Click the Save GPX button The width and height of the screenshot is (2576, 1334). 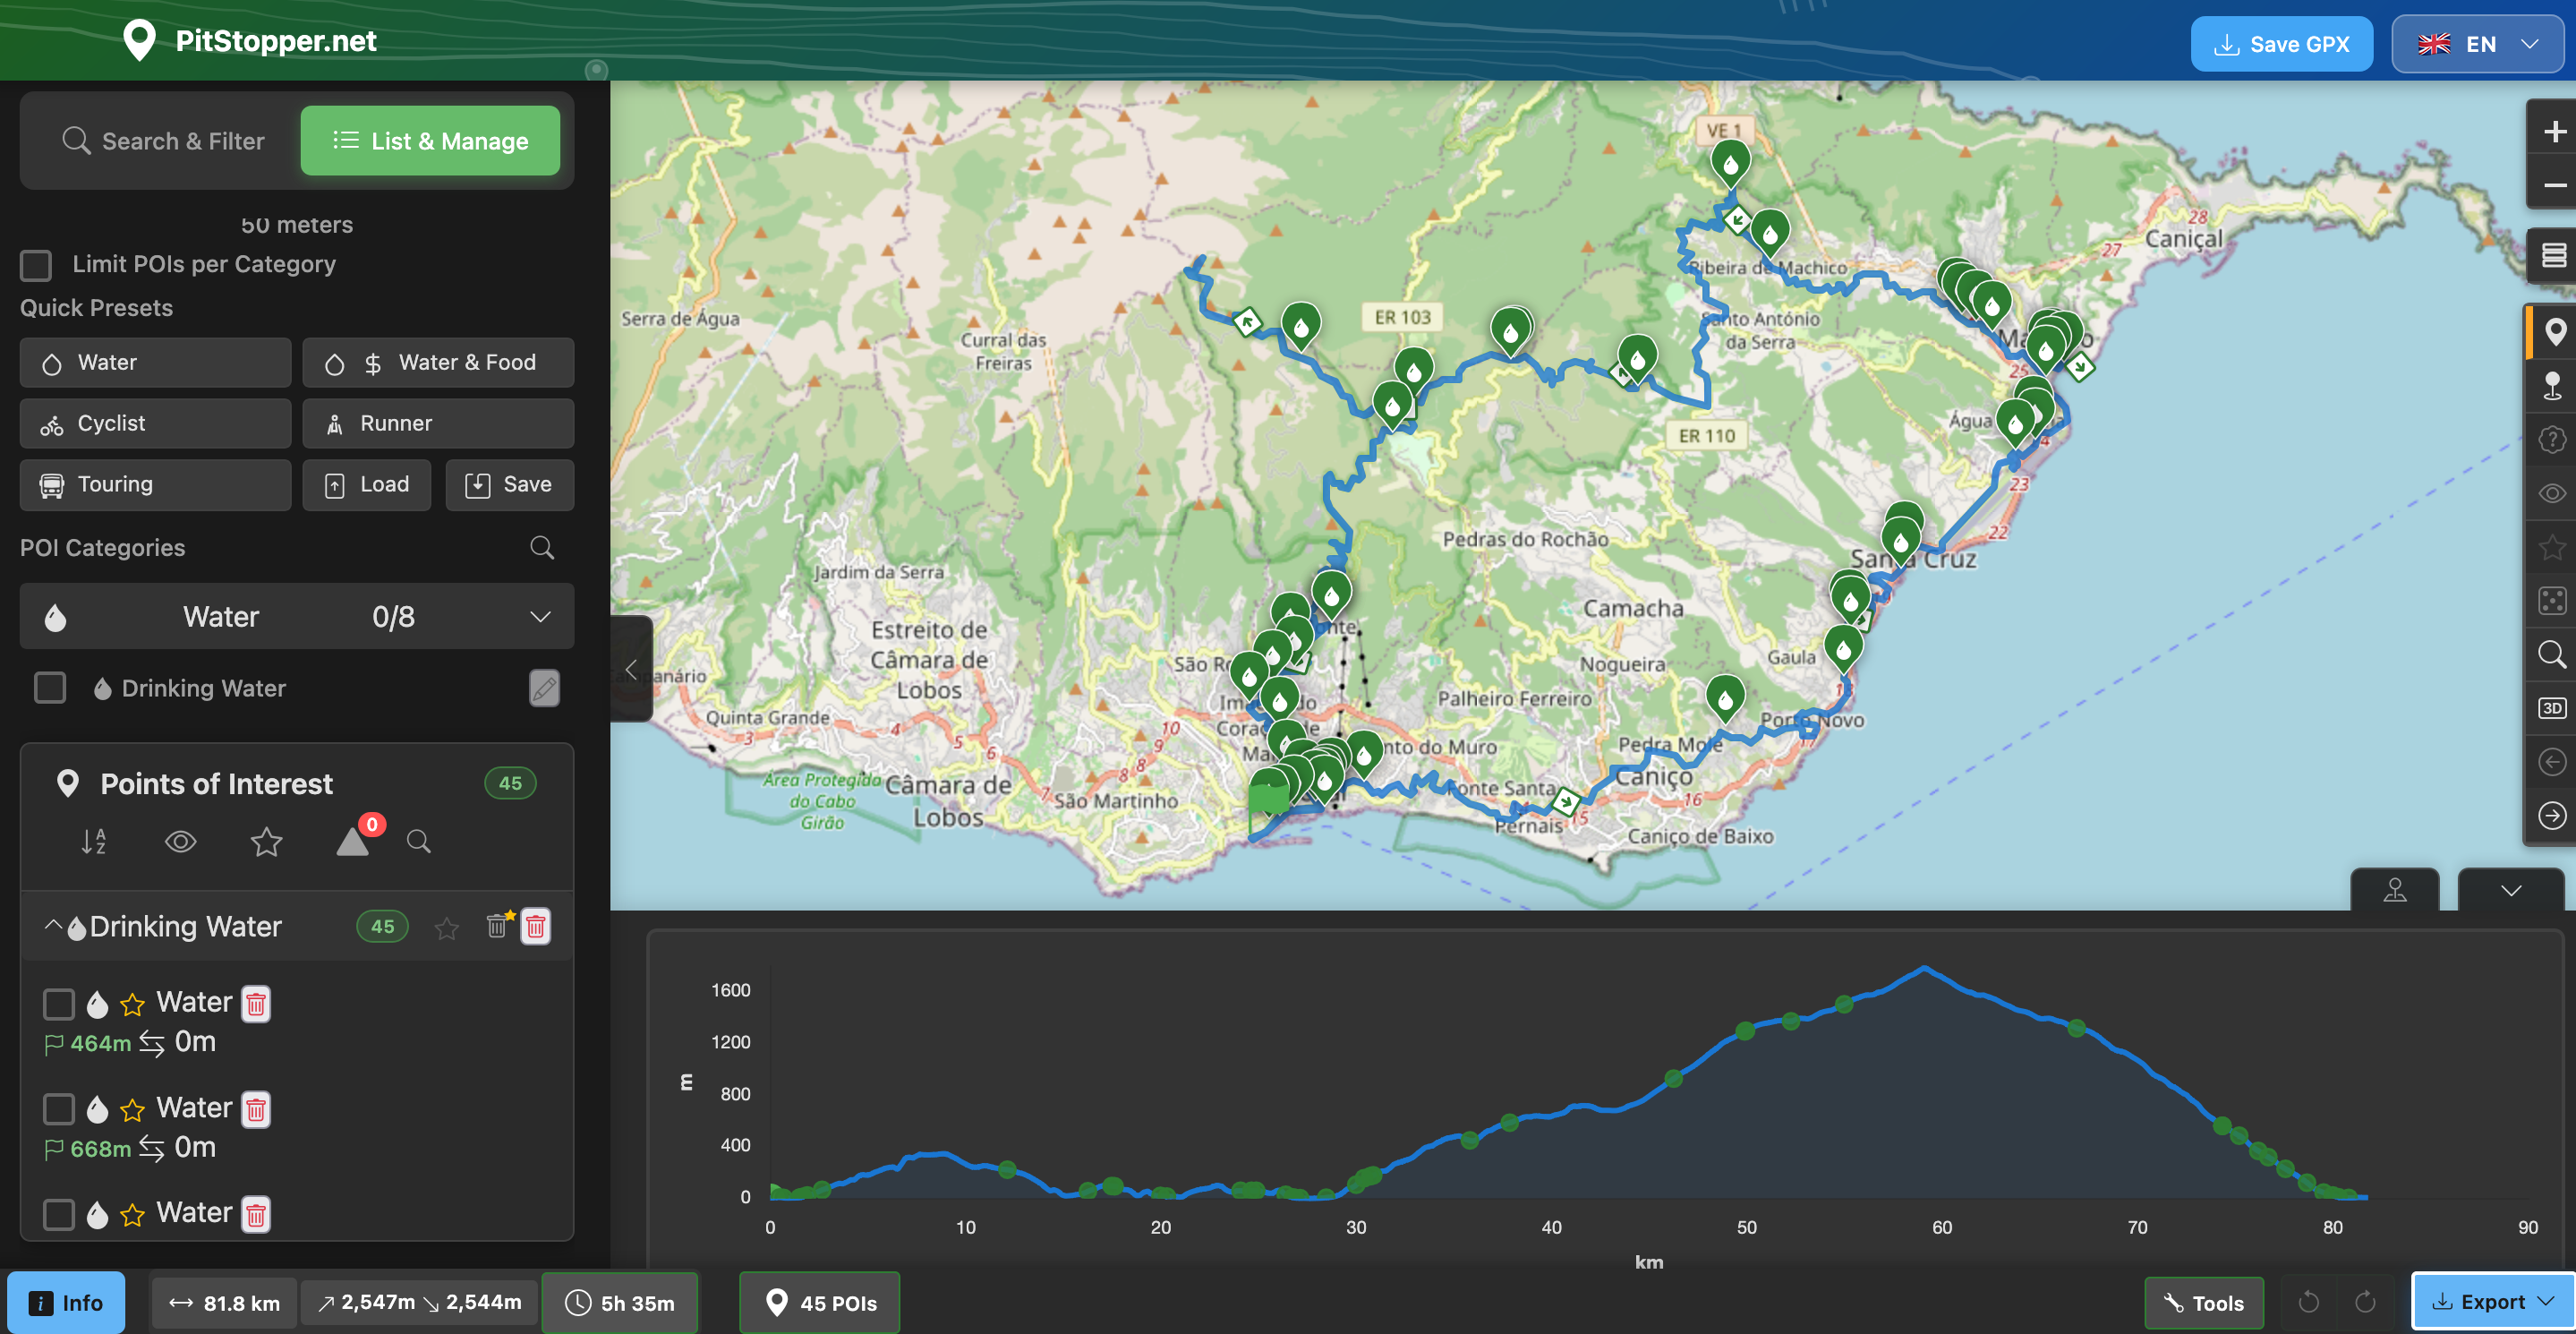pyautogui.click(x=2281, y=43)
